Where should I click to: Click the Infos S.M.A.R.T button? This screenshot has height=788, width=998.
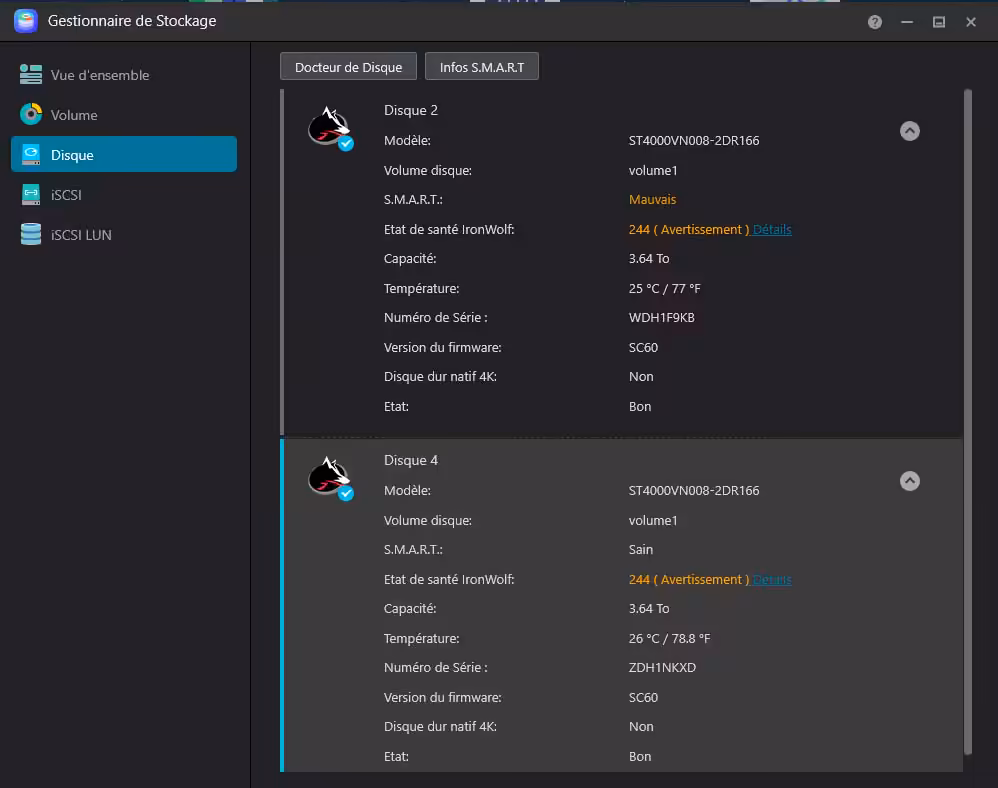pyautogui.click(x=482, y=67)
